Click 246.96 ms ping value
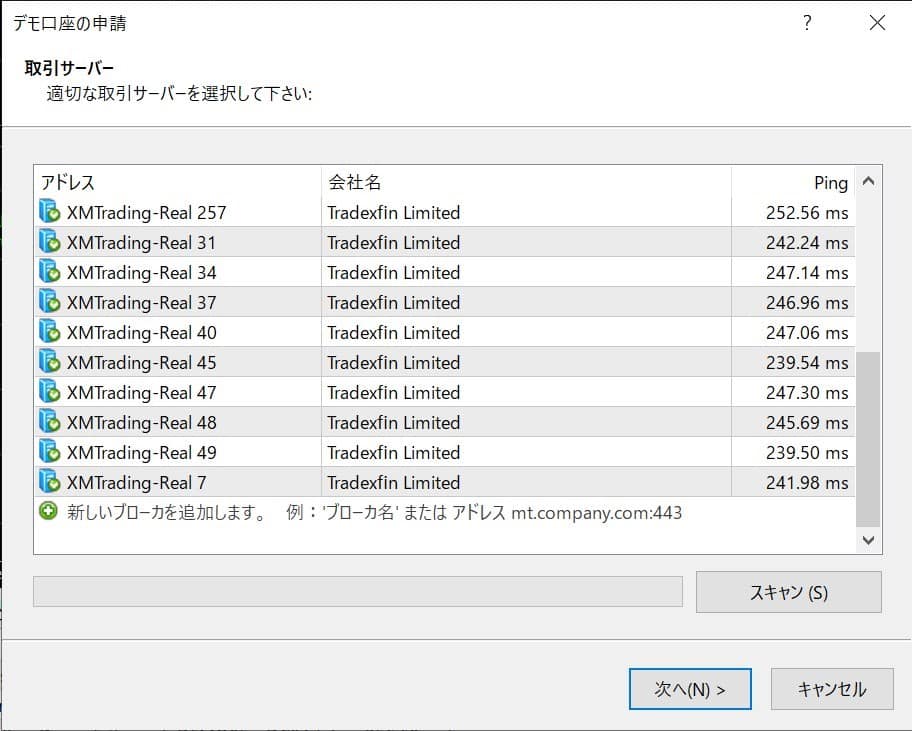 tap(807, 303)
